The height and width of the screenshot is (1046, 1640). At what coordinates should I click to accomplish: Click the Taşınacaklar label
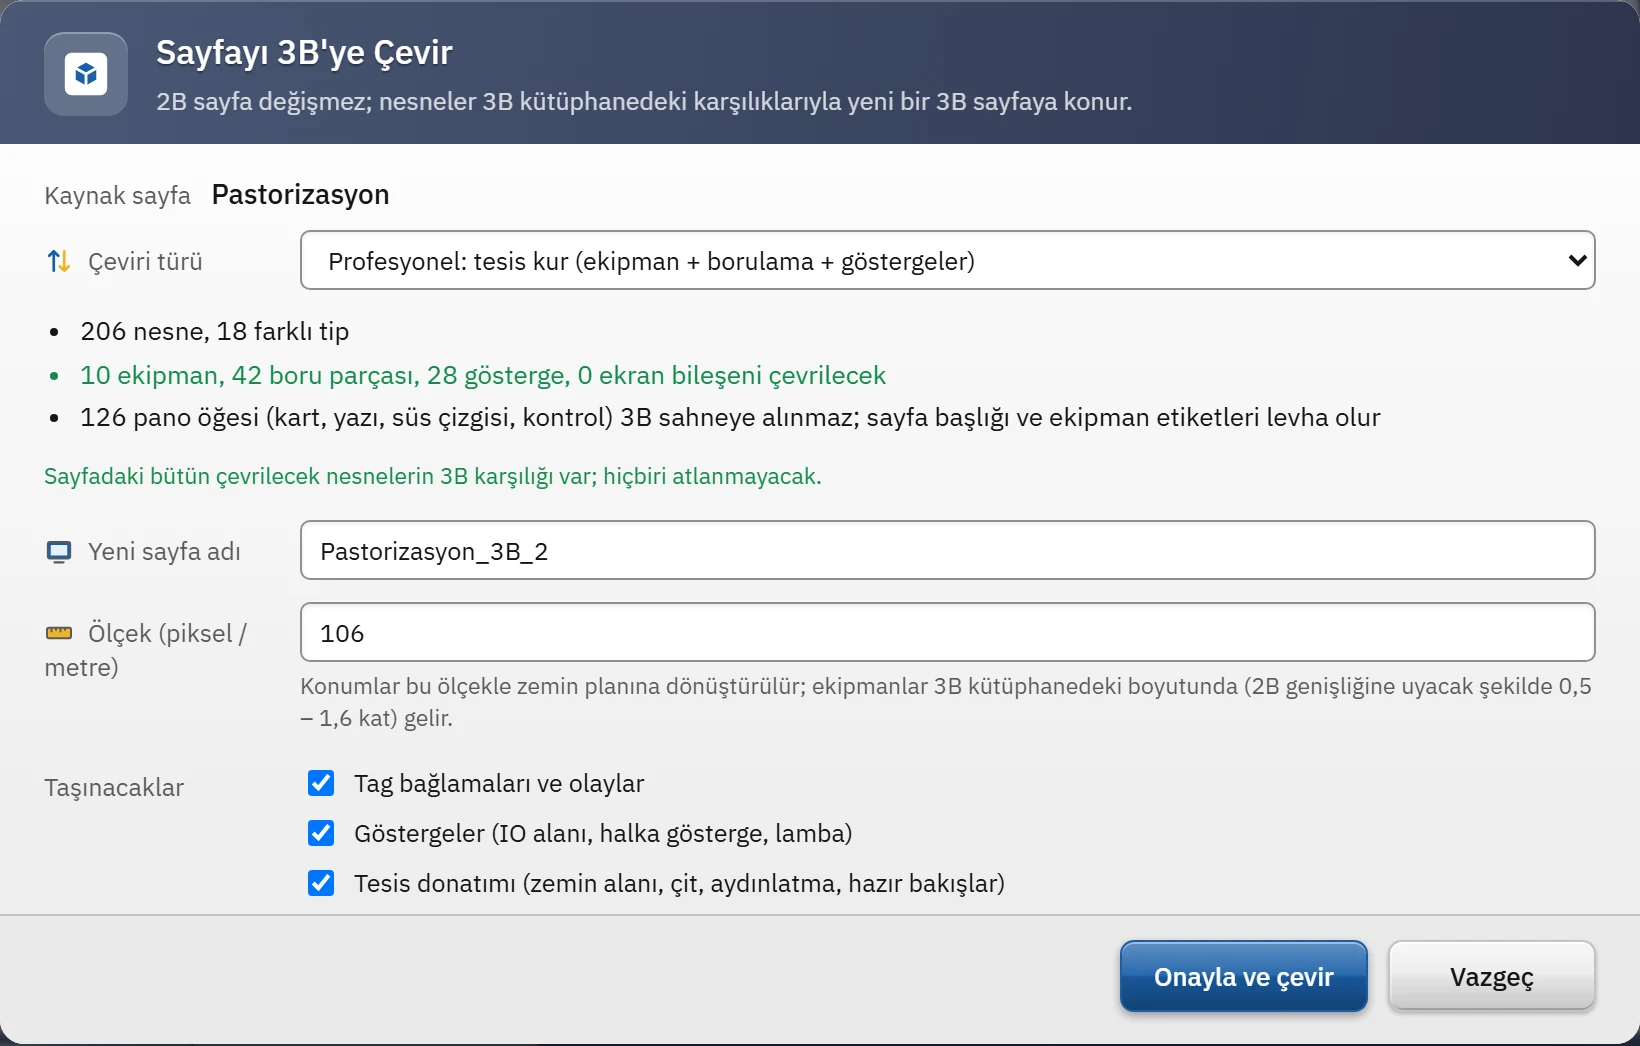coord(114,787)
